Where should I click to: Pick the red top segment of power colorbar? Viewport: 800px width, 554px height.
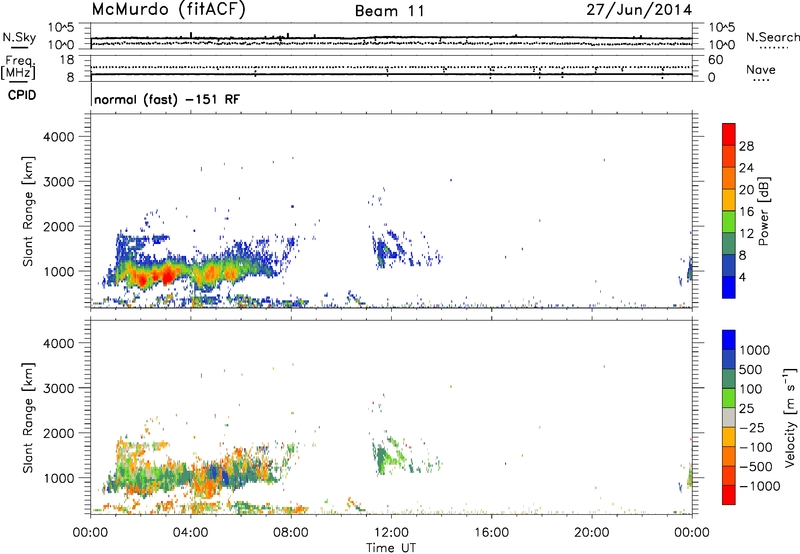pos(729,134)
